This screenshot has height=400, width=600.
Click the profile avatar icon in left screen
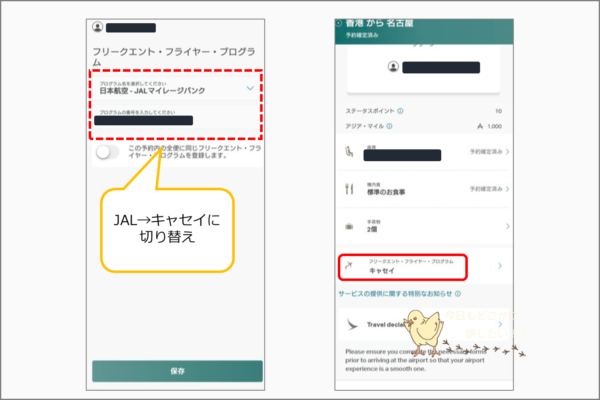click(97, 27)
